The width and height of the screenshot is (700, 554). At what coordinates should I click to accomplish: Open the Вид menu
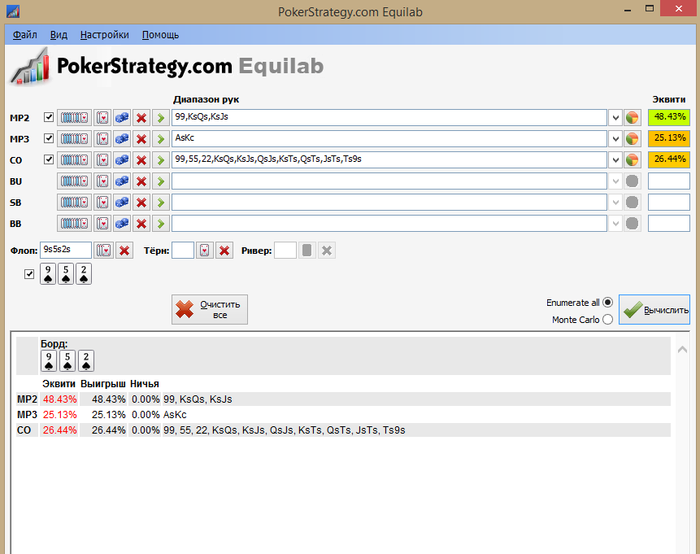tap(58, 35)
